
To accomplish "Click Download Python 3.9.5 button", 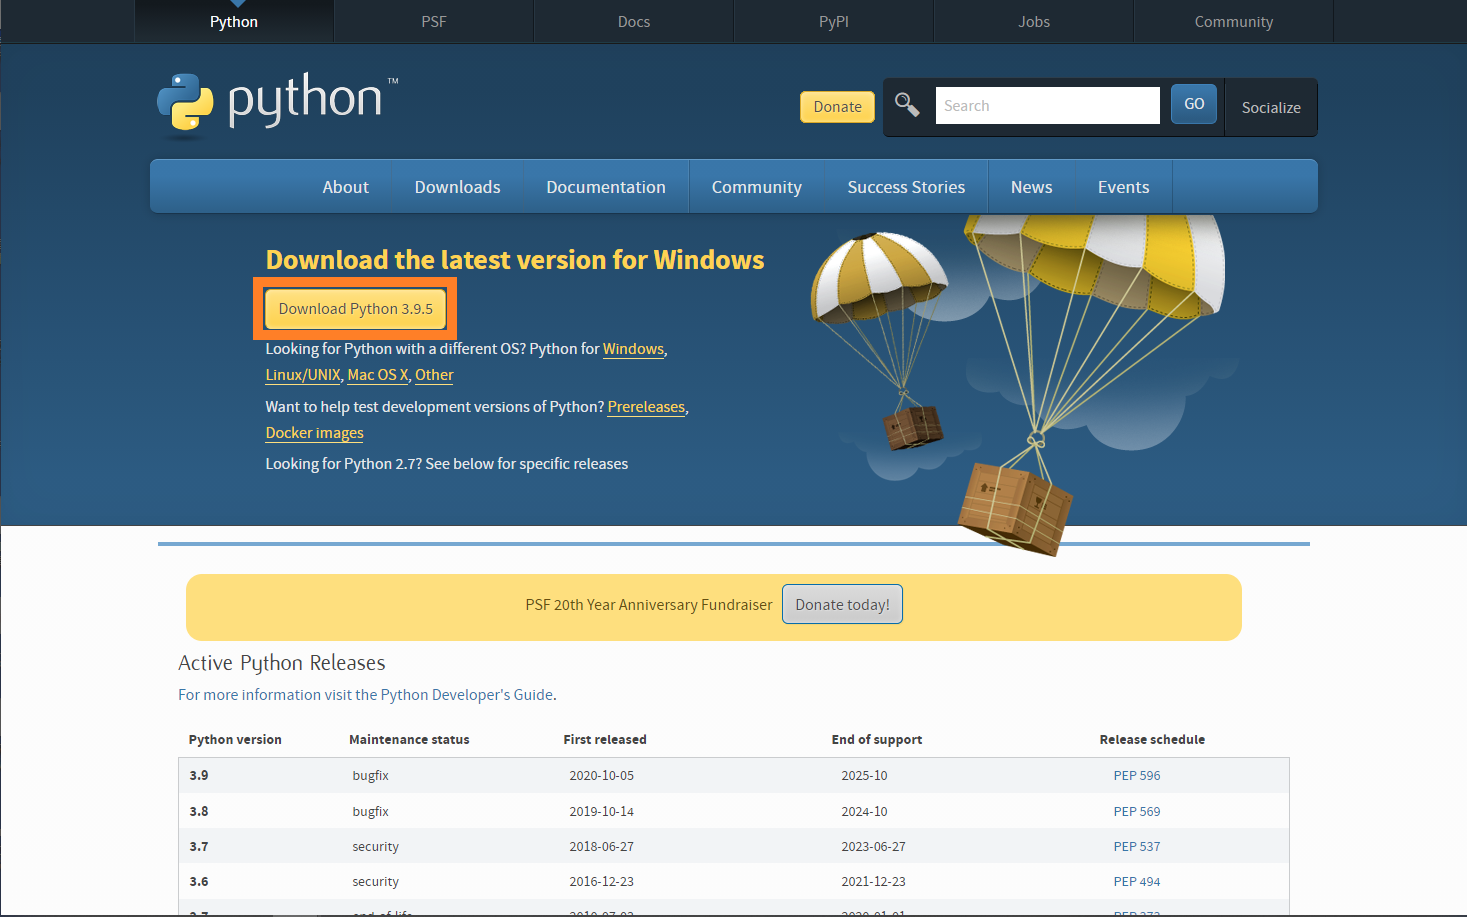I will point(356,309).
